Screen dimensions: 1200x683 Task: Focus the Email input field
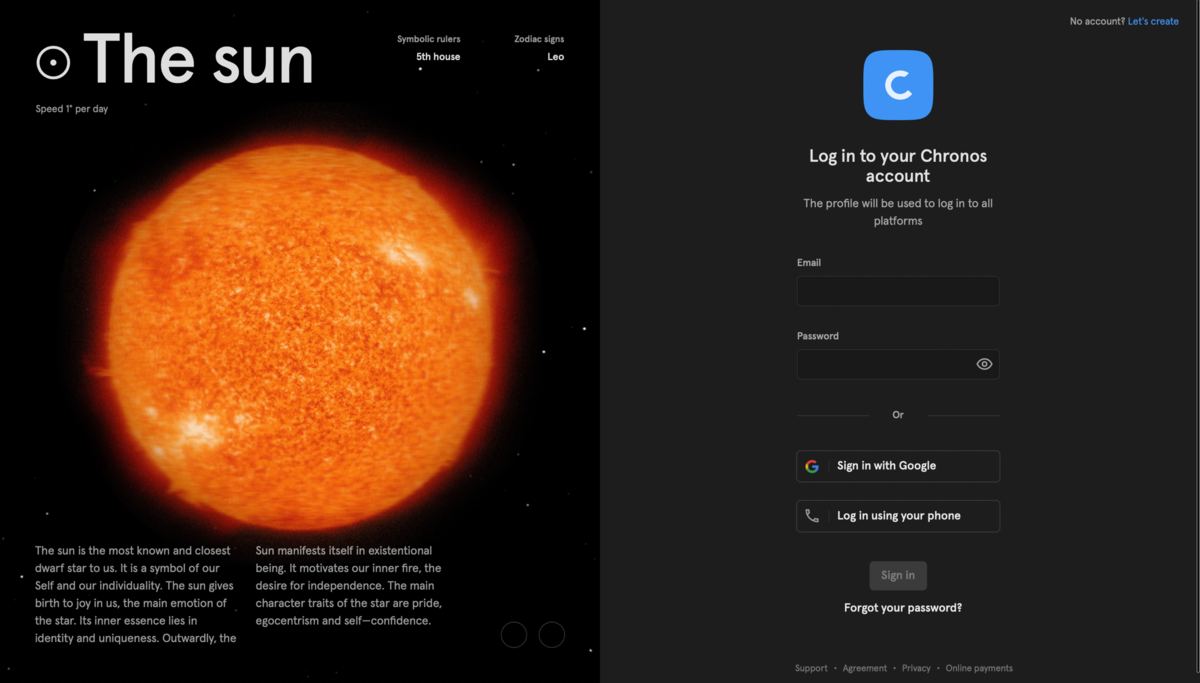click(x=898, y=291)
